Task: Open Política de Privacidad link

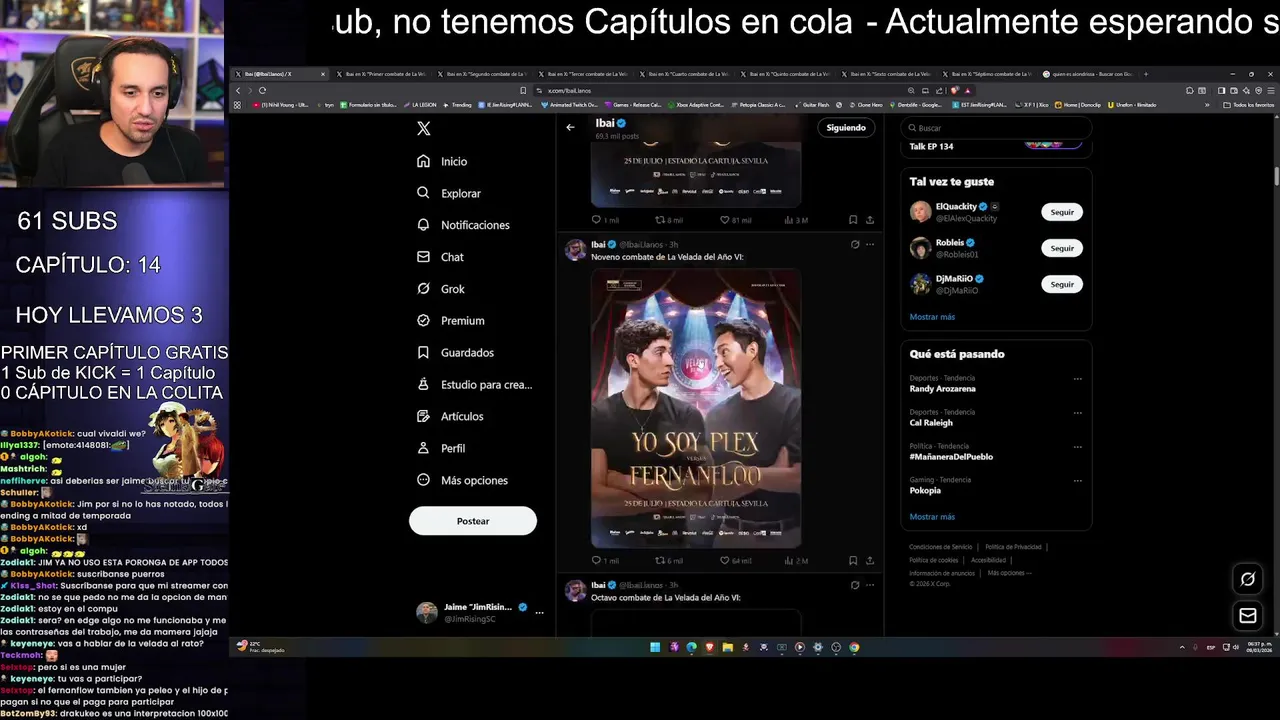Action: [1013, 547]
